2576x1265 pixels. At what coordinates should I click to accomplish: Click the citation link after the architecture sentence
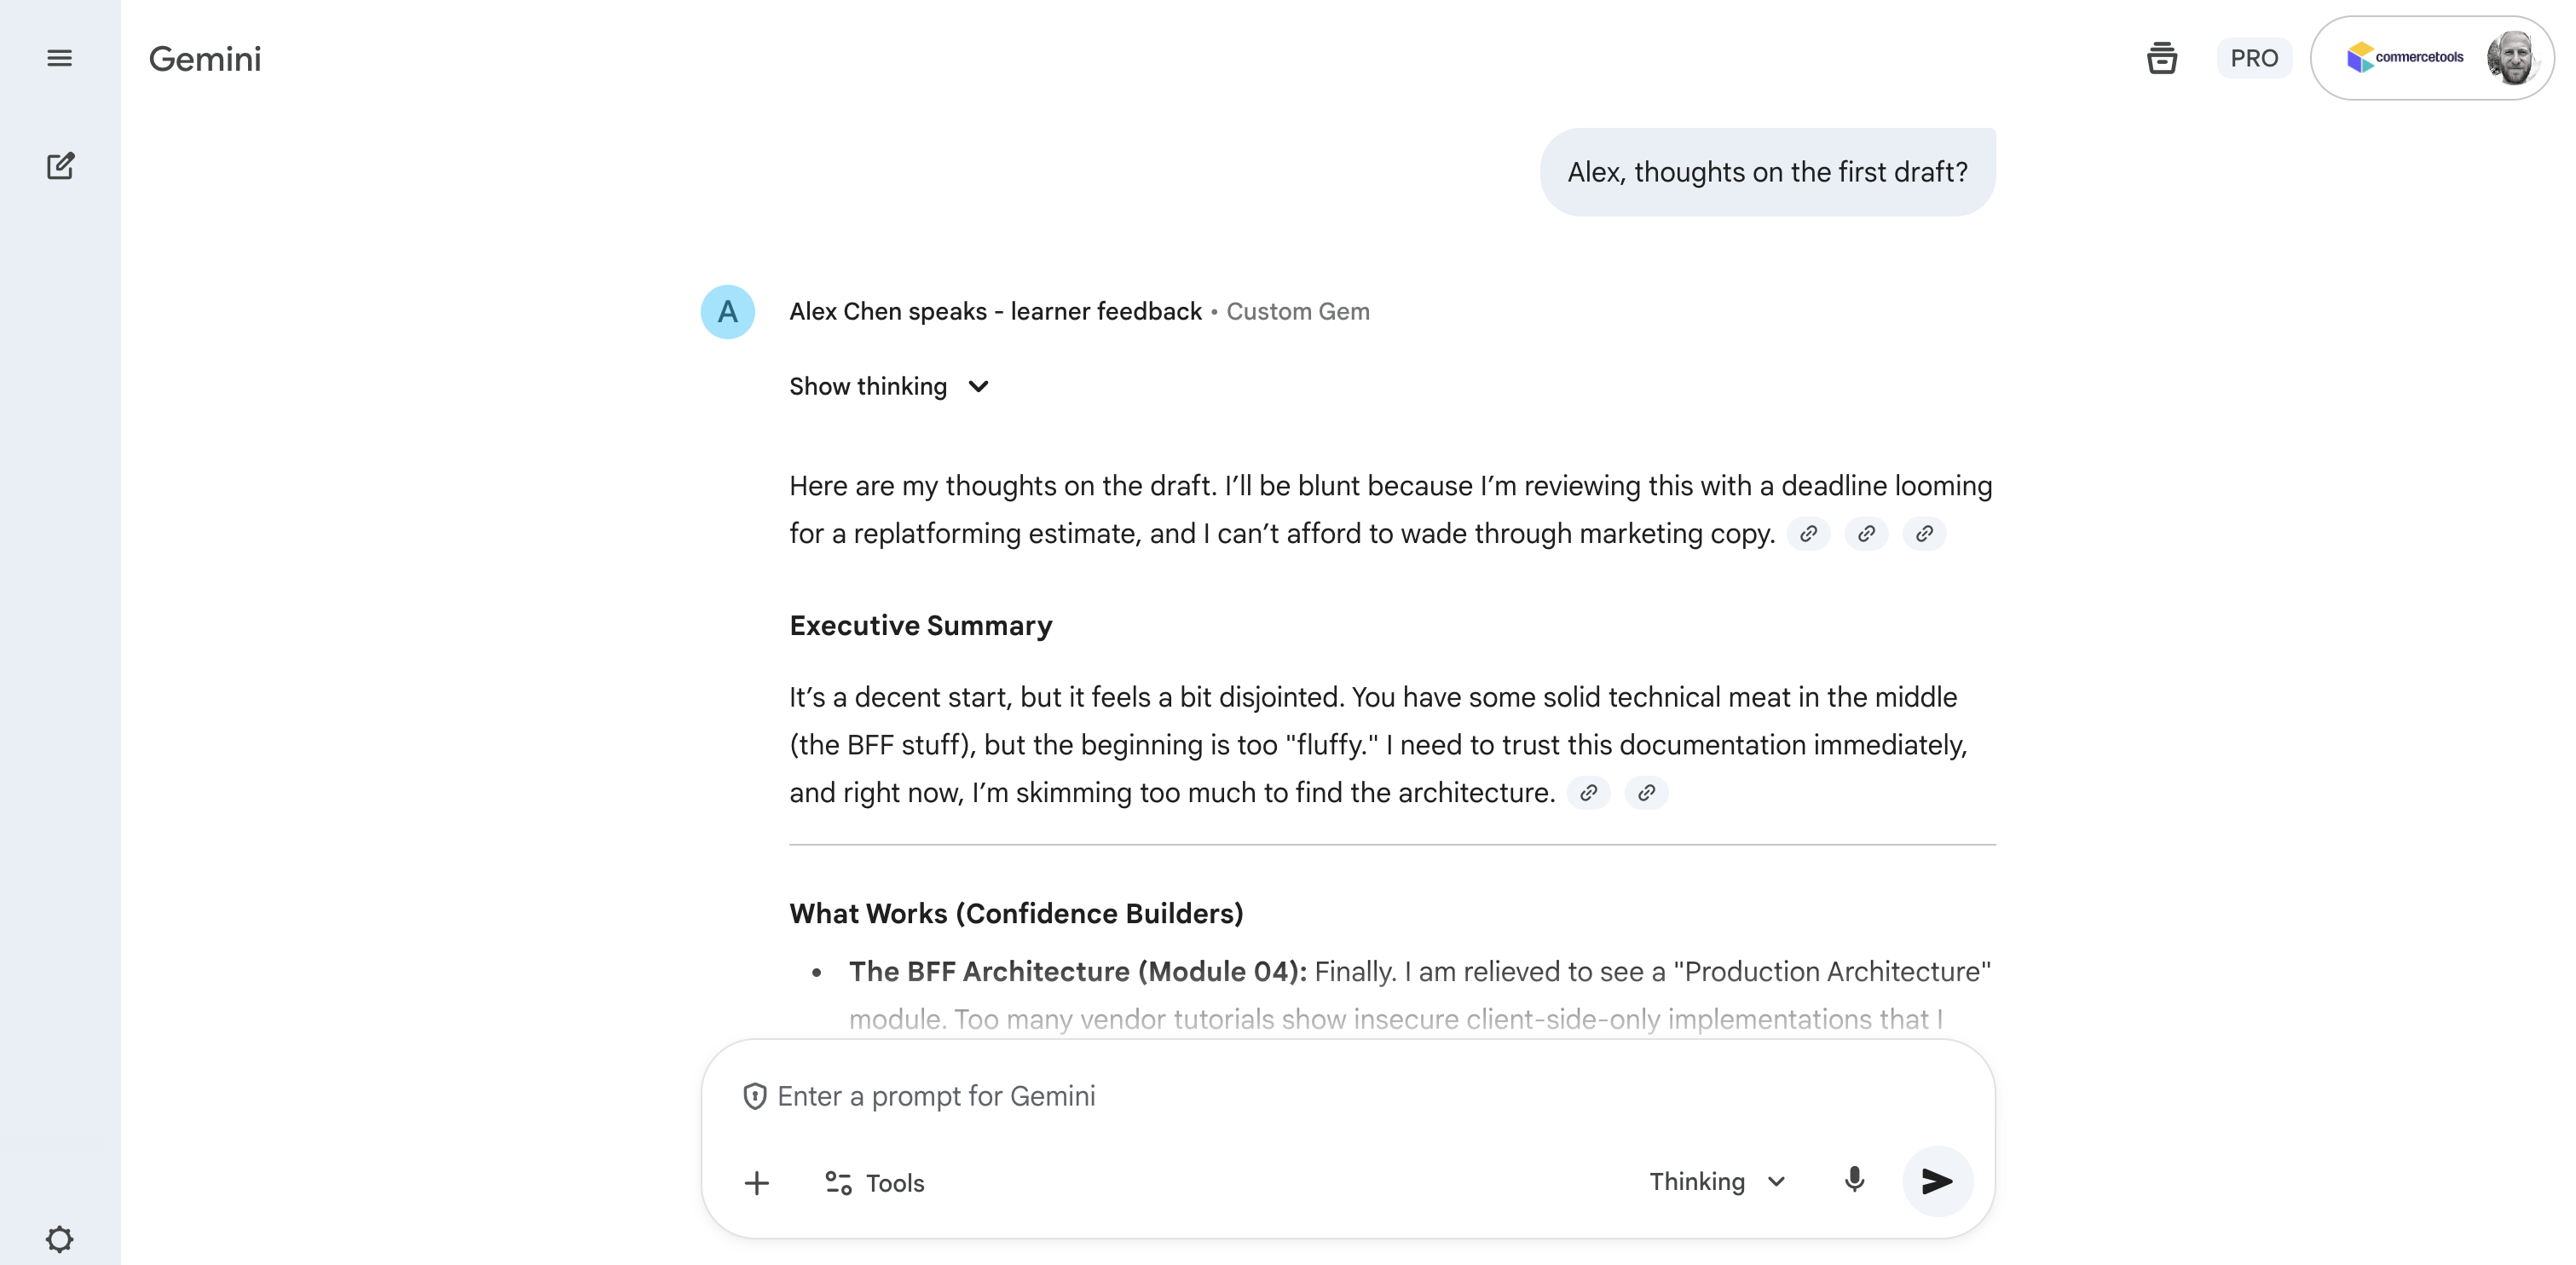pyautogui.click(x=1588, y=792)
